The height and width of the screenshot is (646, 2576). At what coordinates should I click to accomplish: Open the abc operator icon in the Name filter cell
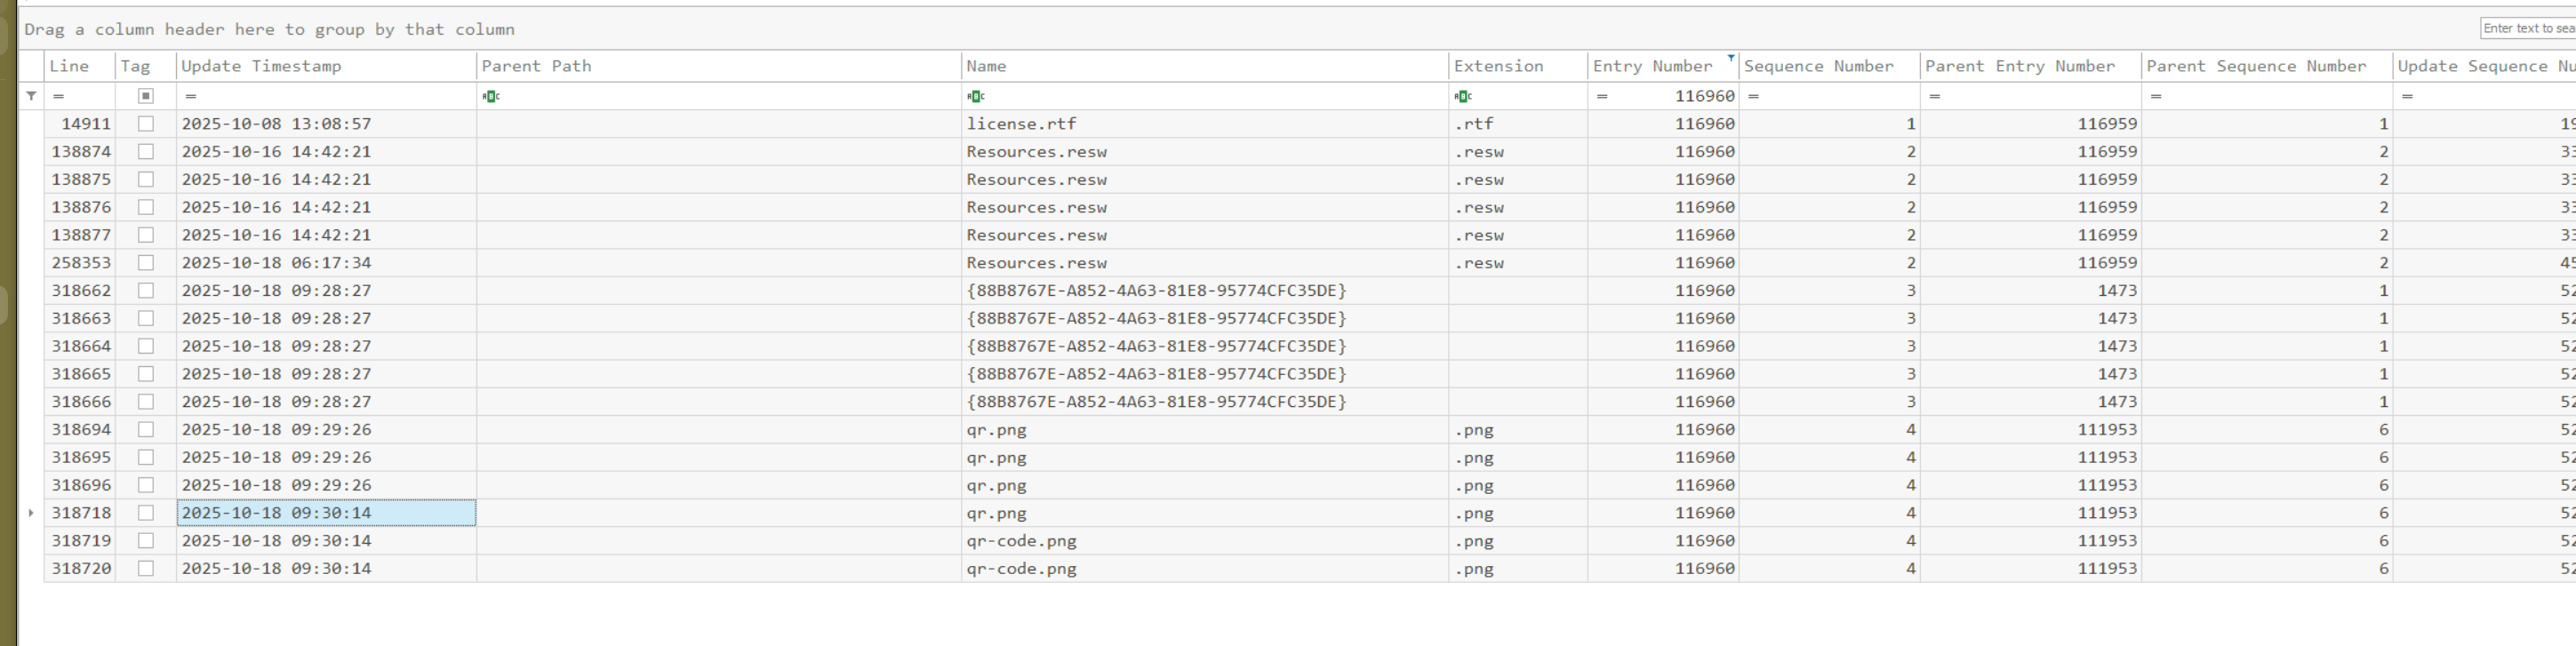pos(976,96)
